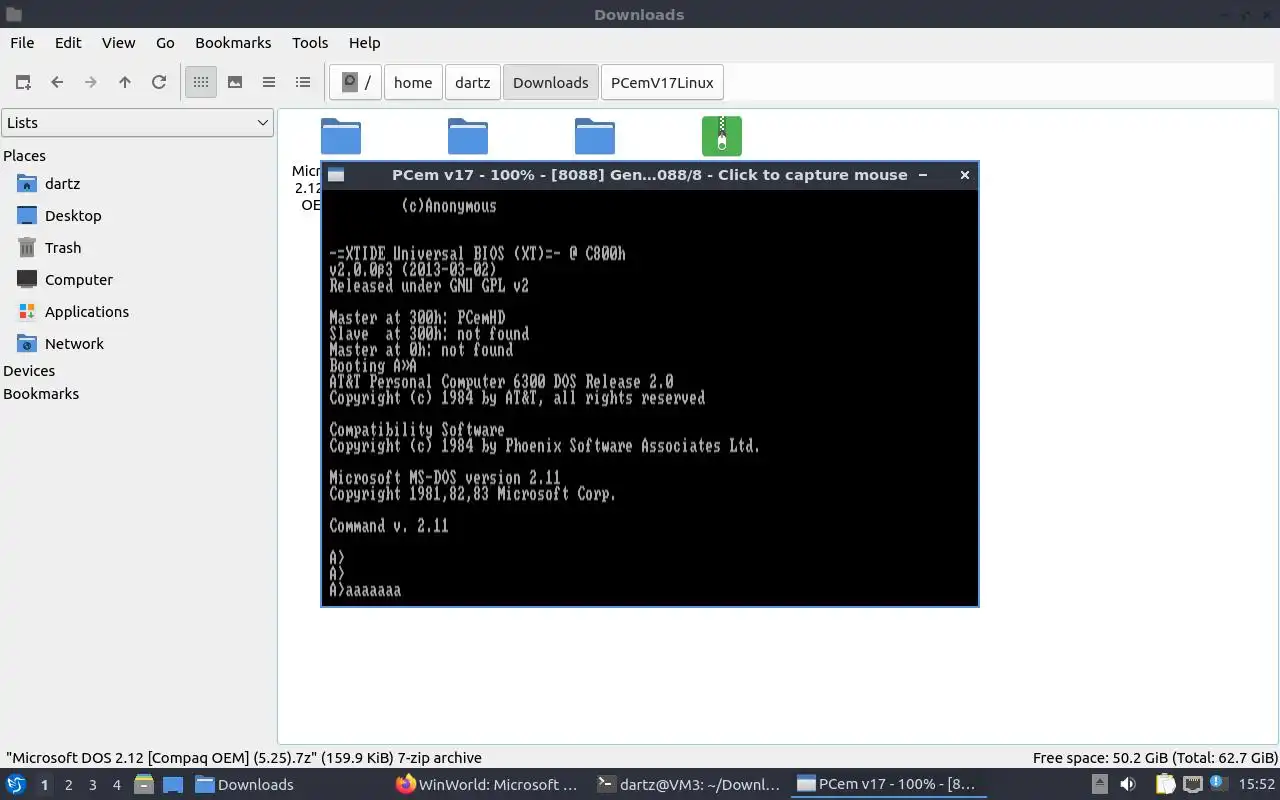Switch to dartz@VM3 terminal taskbar entry

688,785
